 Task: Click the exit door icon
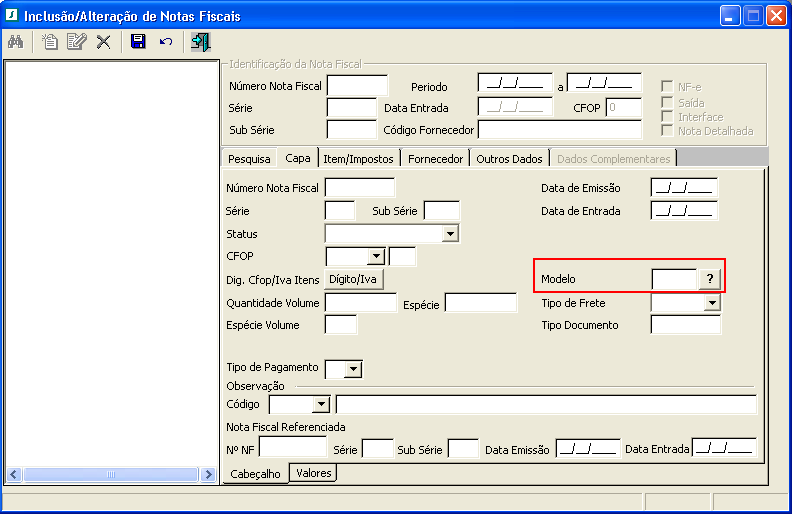201,42
